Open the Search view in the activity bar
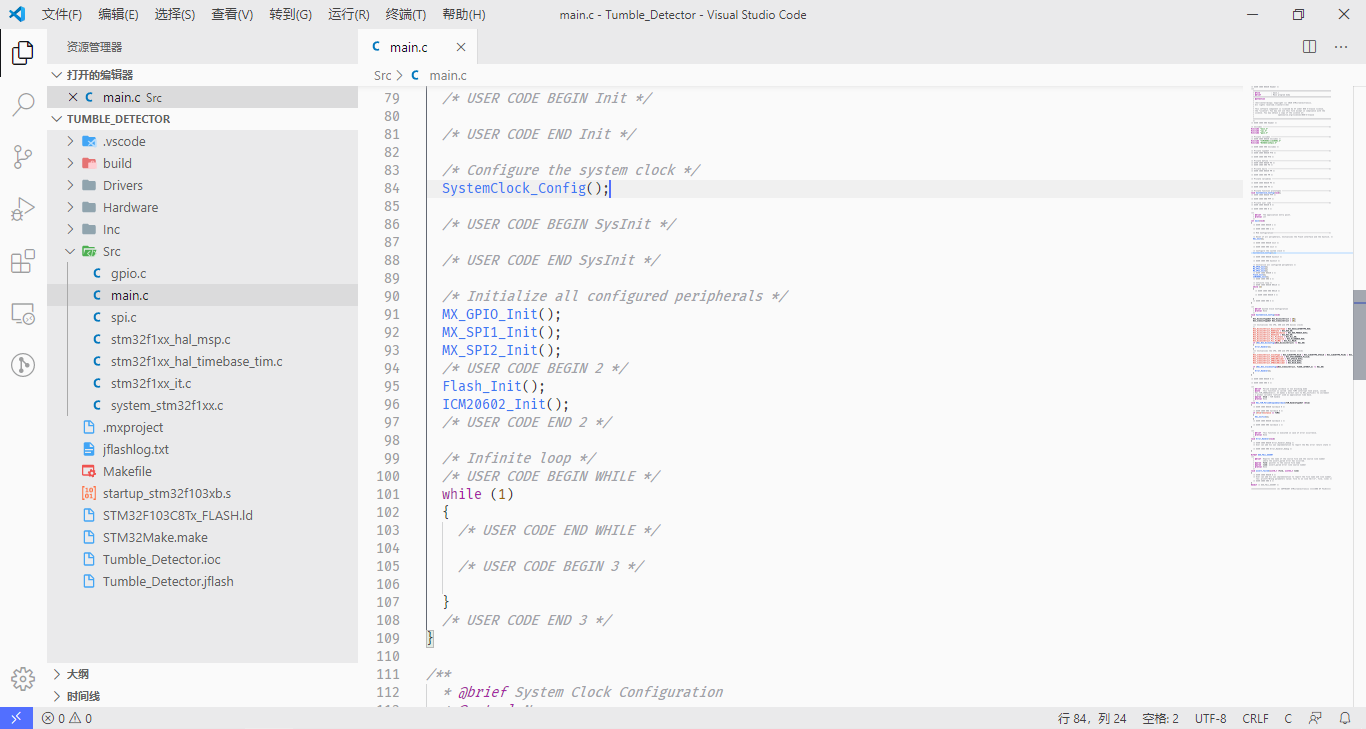This screenshot has width=1366, height=729. click(x=22, y=104)
